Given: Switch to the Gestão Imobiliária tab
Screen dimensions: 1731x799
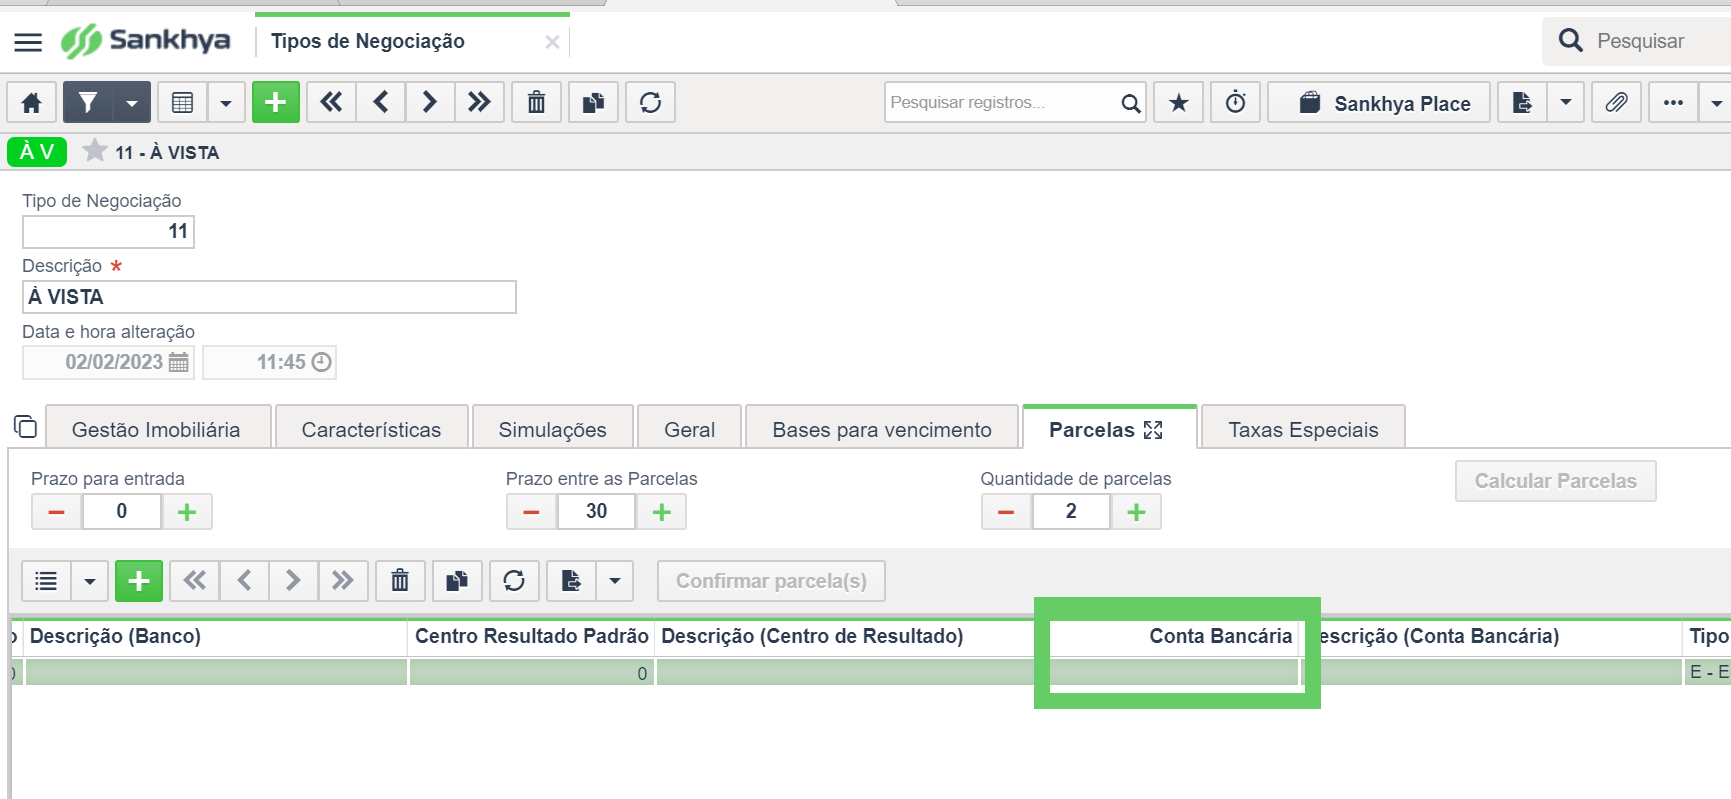Looking at the screenshot, I should pyautogui.click(x=156, y=429).
